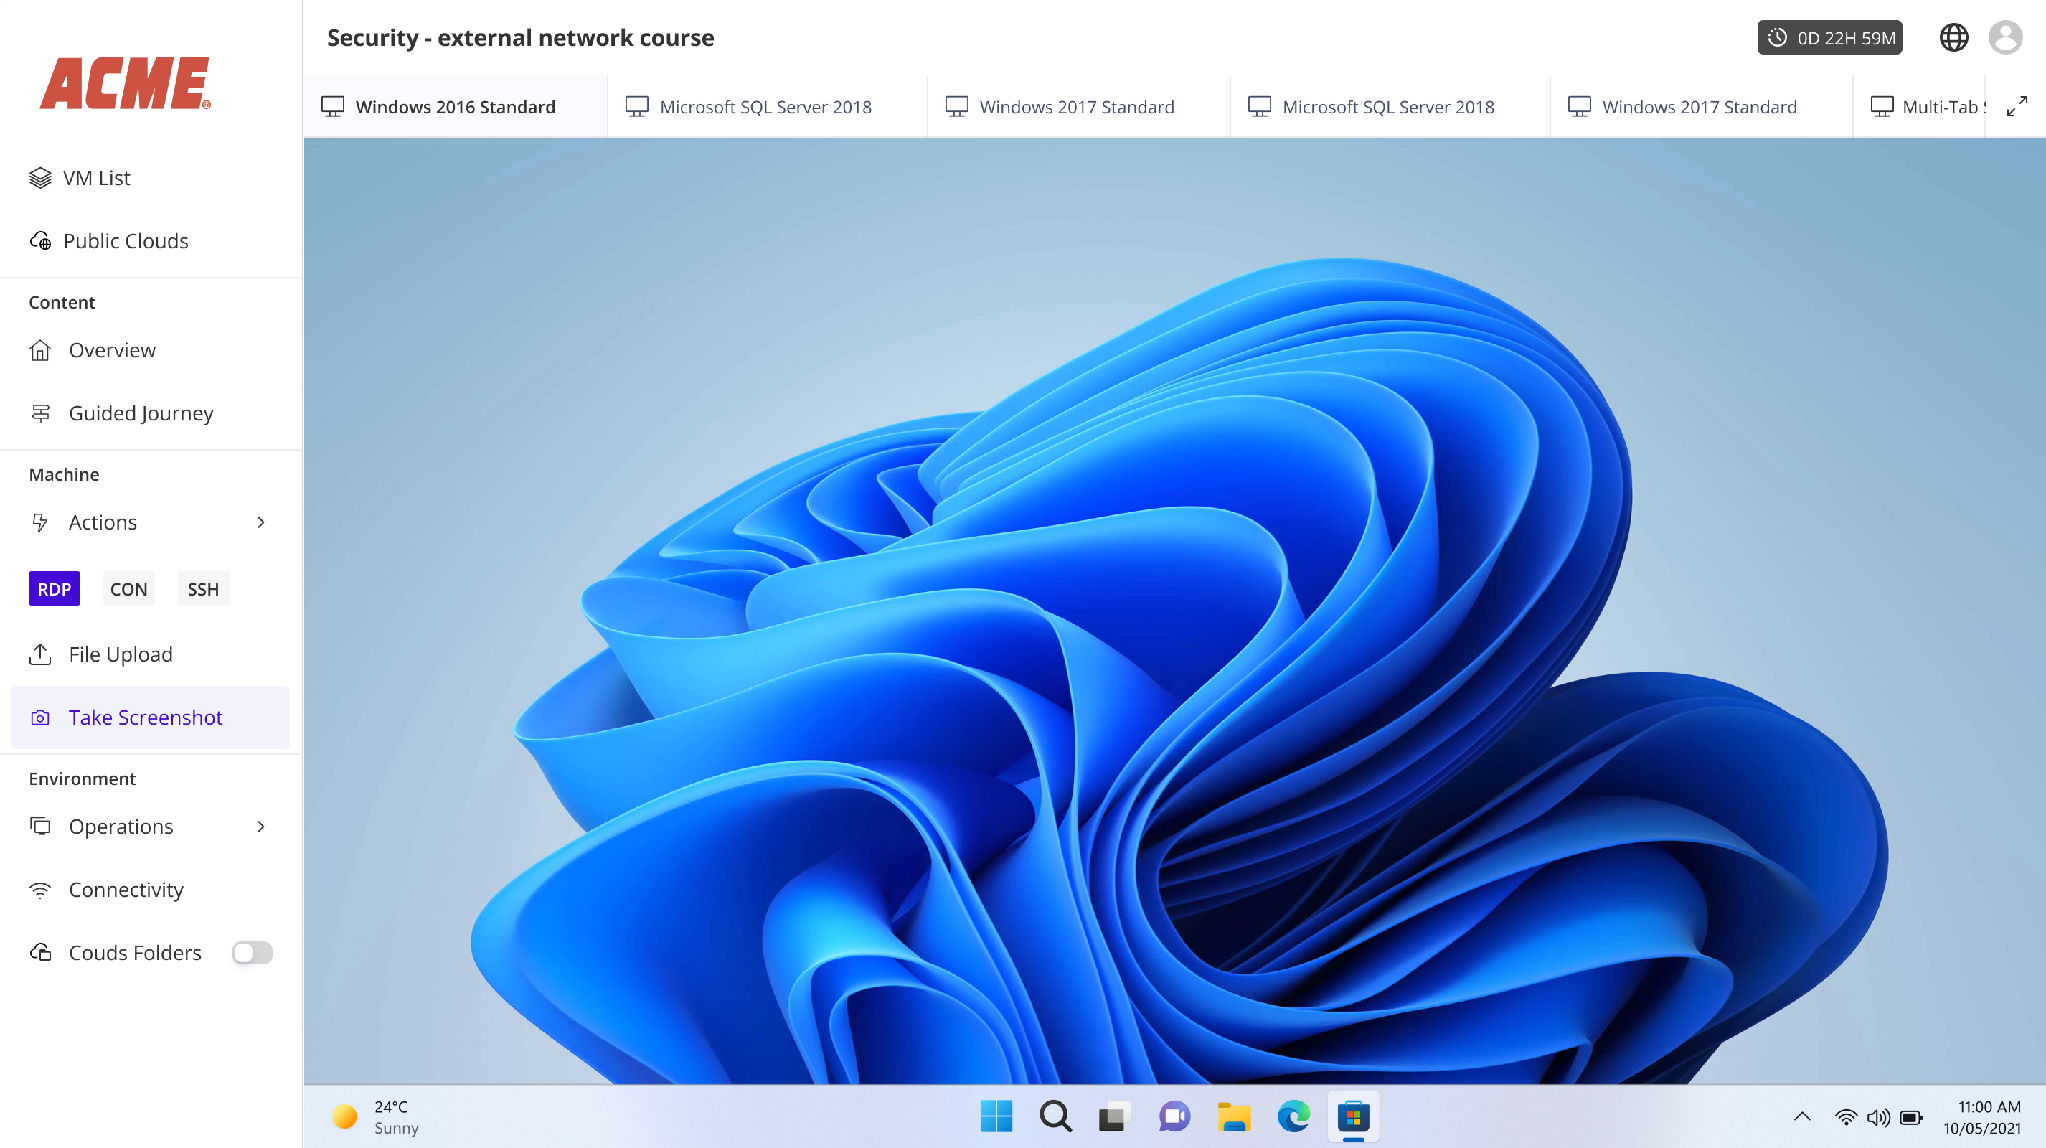This screenshot has width=2046, height=1148.
Task: Click the File Upload arrow icon
Action: (40, 654)
